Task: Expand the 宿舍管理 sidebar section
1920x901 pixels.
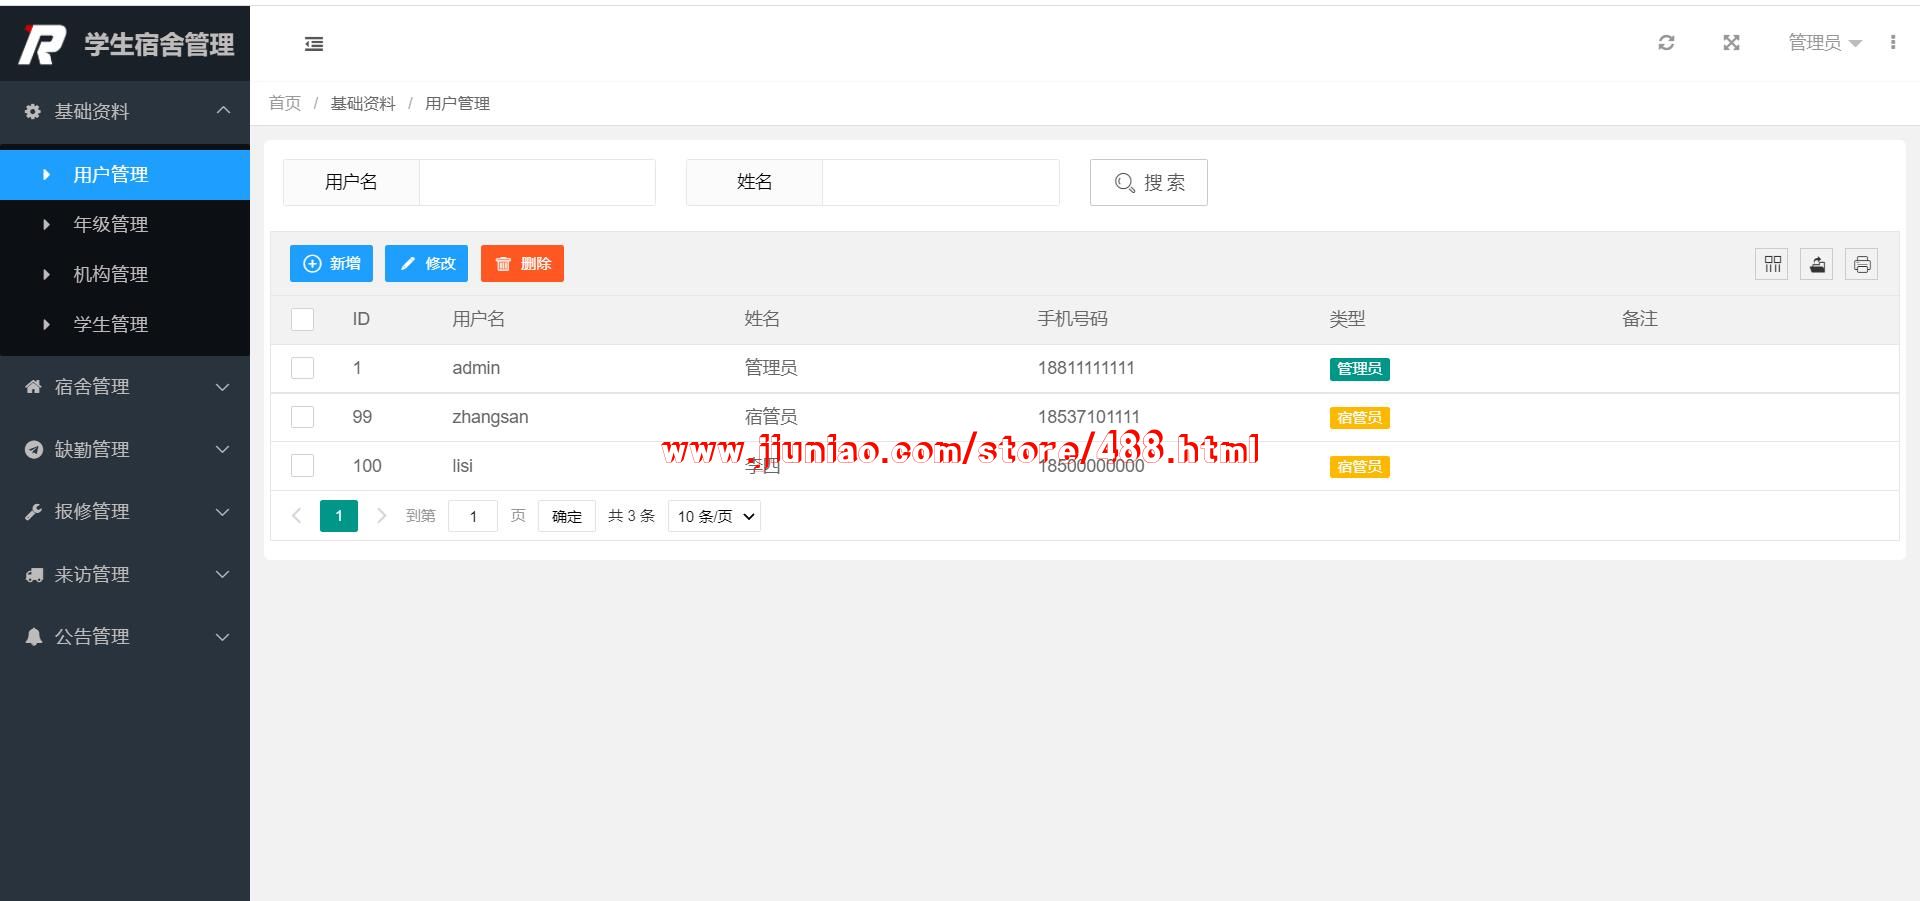Action: tap(125, 386)
